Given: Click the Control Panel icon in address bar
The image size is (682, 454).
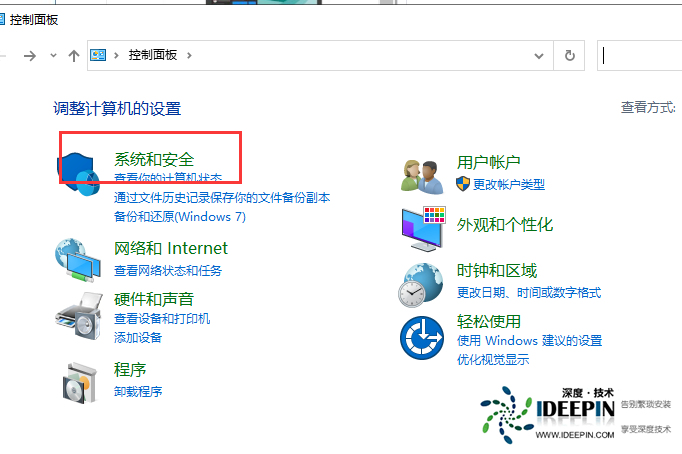Looking at the screenshot, I should click(98, 55).
